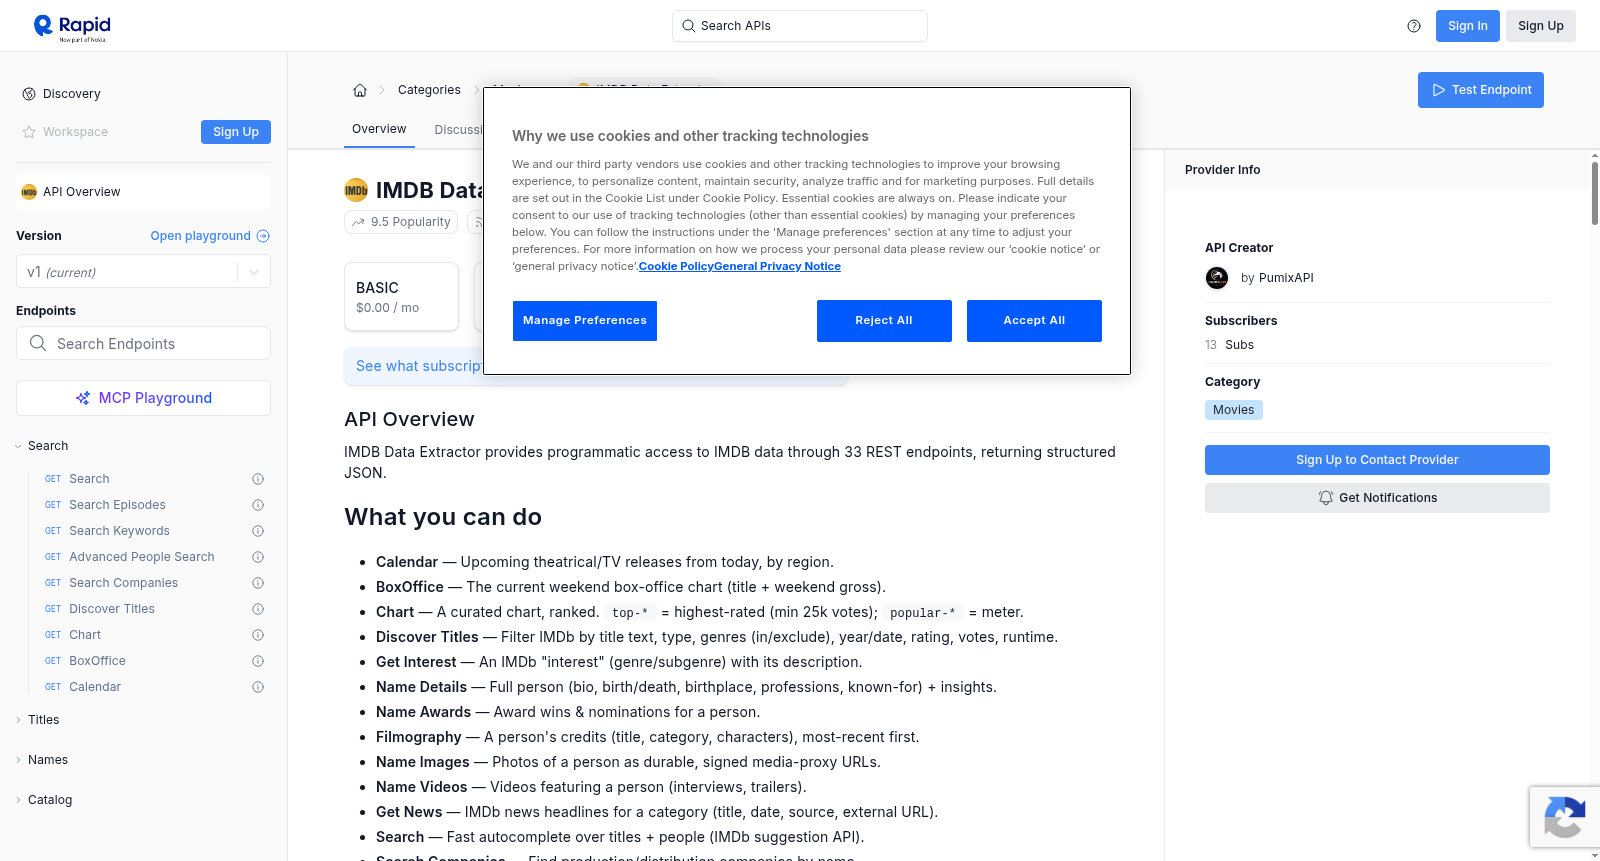Show info for Calendar endpoint
Viewport: 1600px width, 861px height.
click(x=258, y=687)
